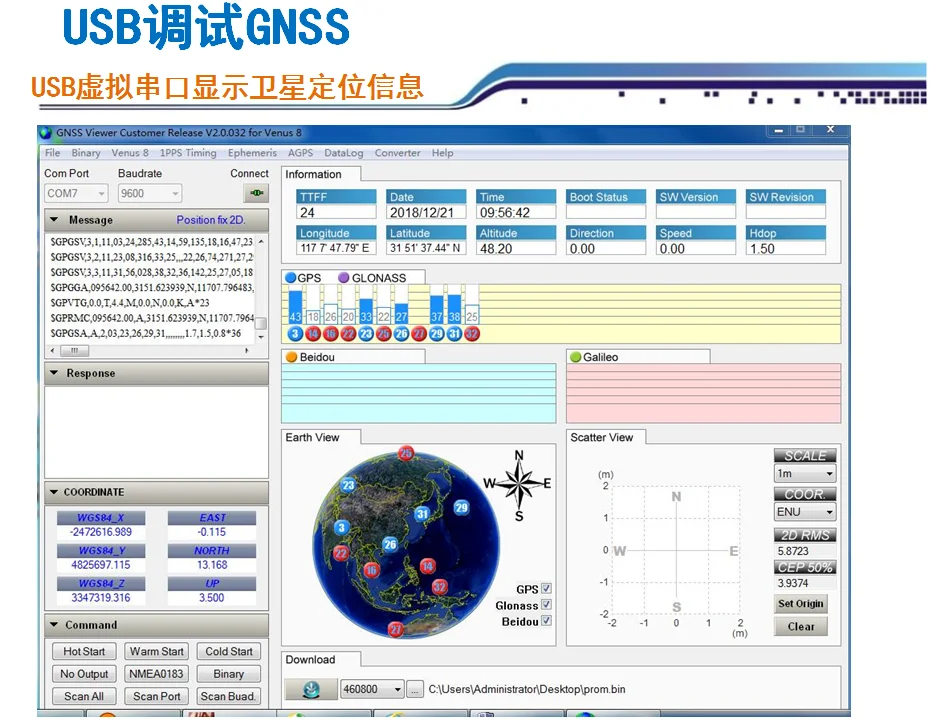Open the AGPS menu
The image size is (939, 722).
point(301,153)
